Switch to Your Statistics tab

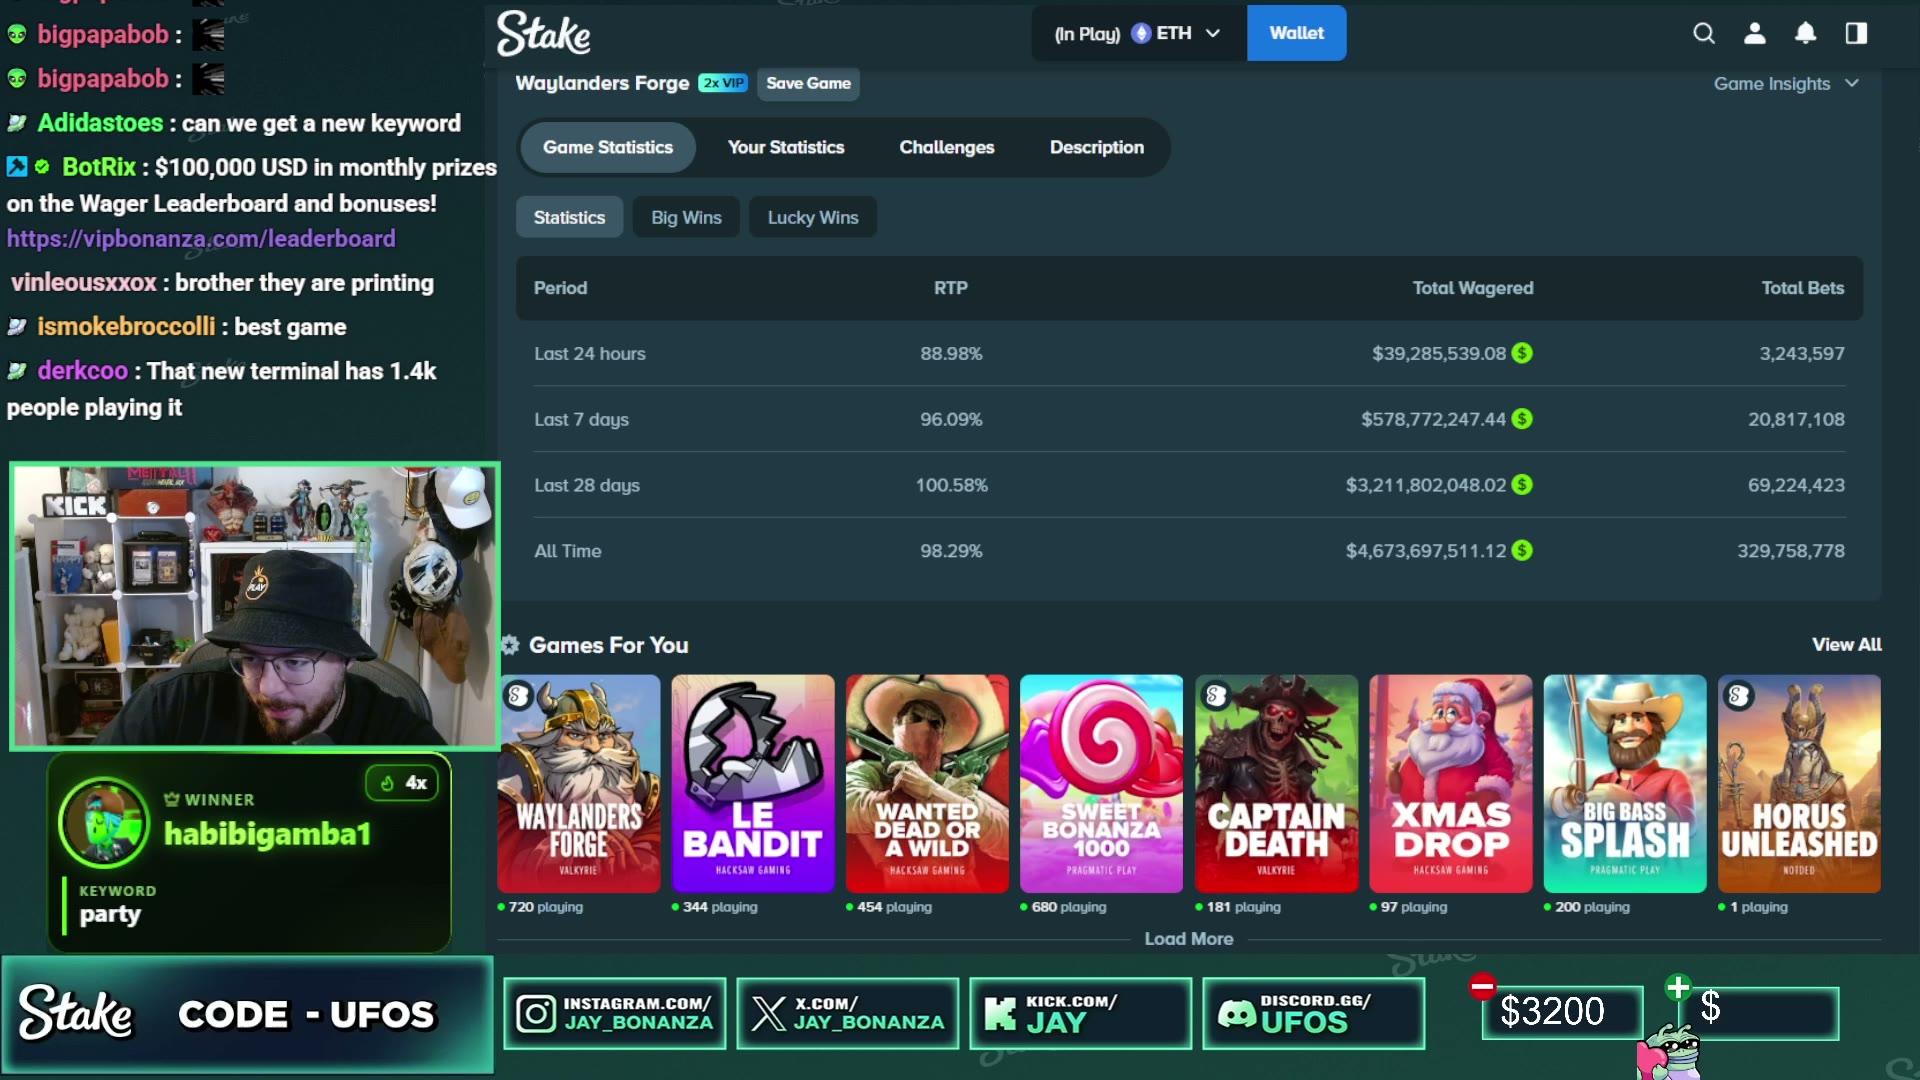[786, 147]
